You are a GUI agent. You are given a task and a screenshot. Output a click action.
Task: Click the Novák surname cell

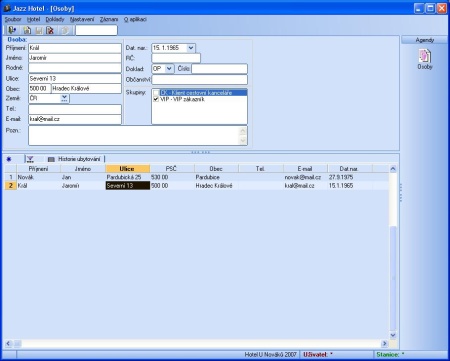tap(38, 177)
